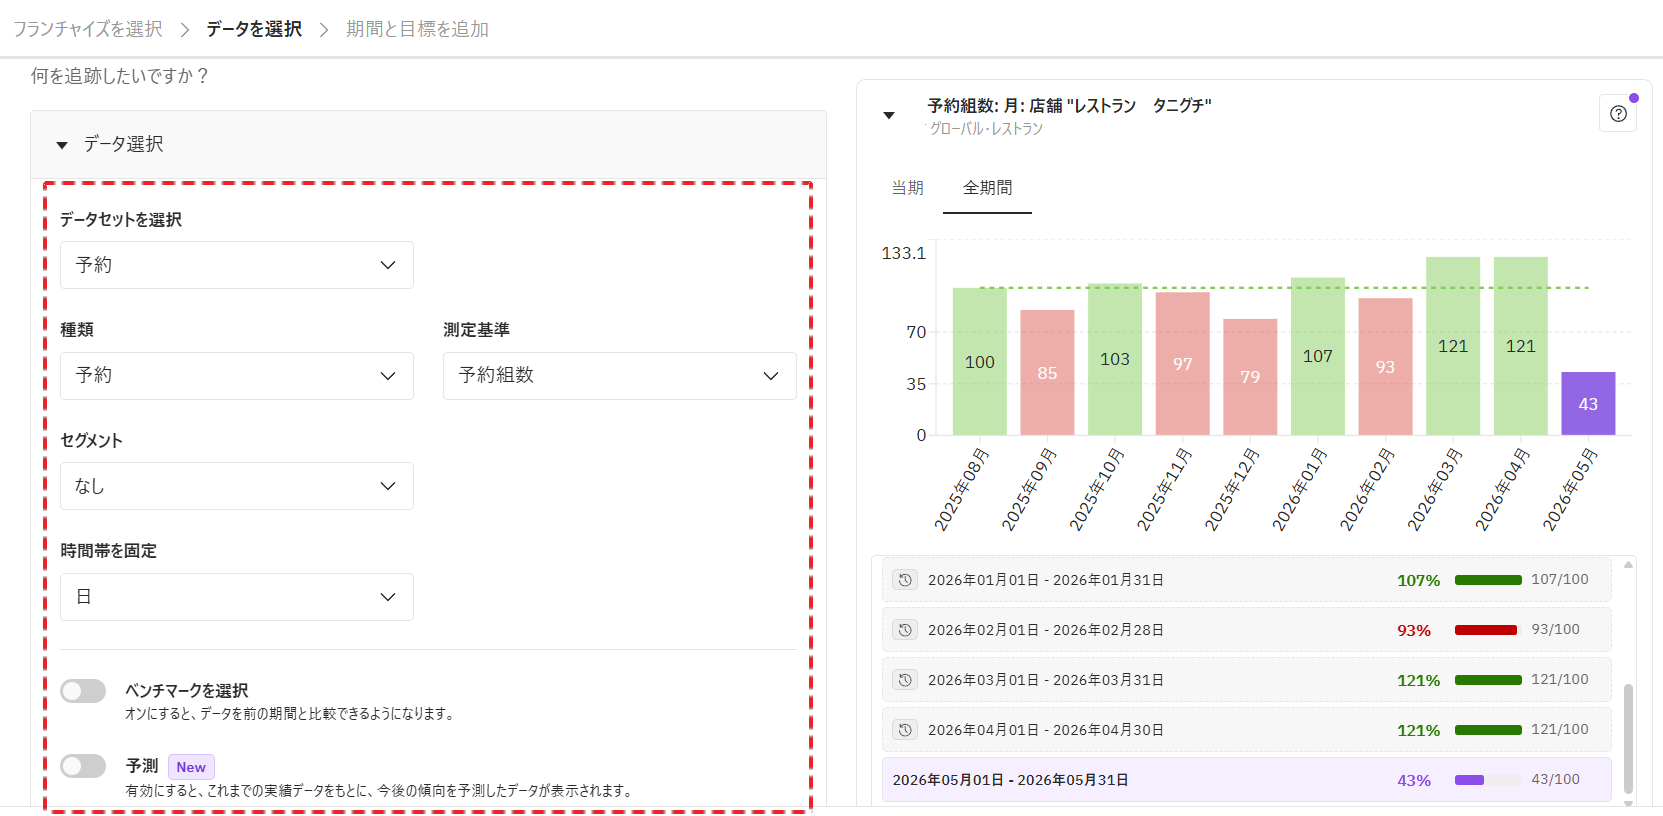This screenshot has height=816, width=1663.
Task: Click history icon for 2026年03月01日 row
Action: [905, 680]
